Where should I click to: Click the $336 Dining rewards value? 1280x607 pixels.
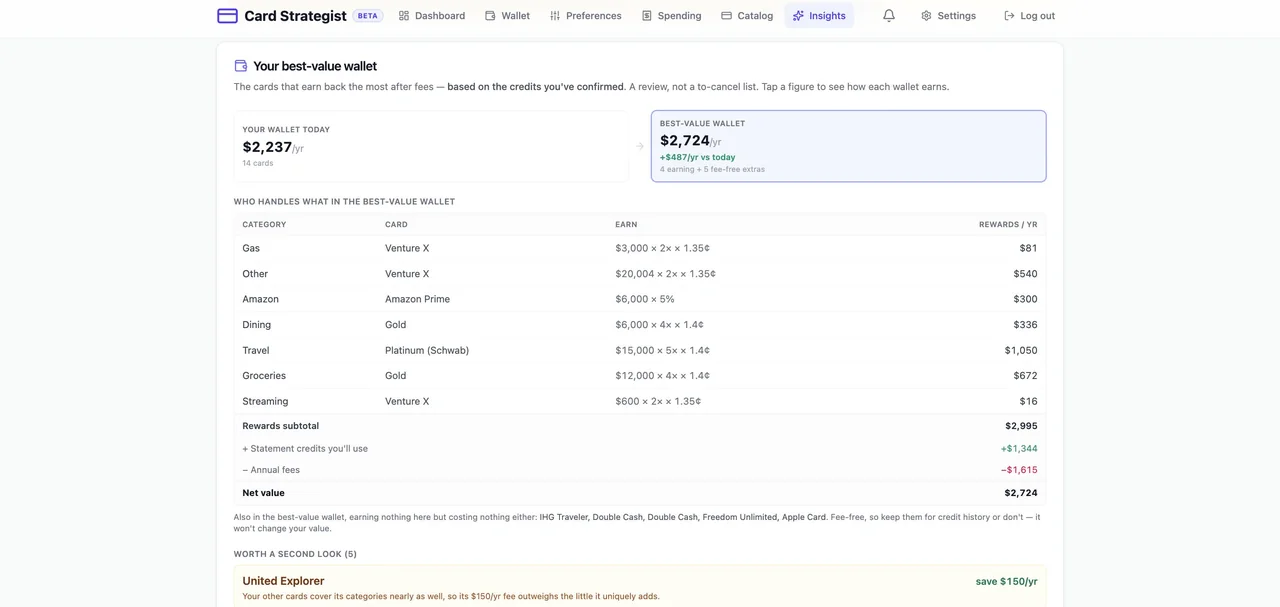(1025, 325)
